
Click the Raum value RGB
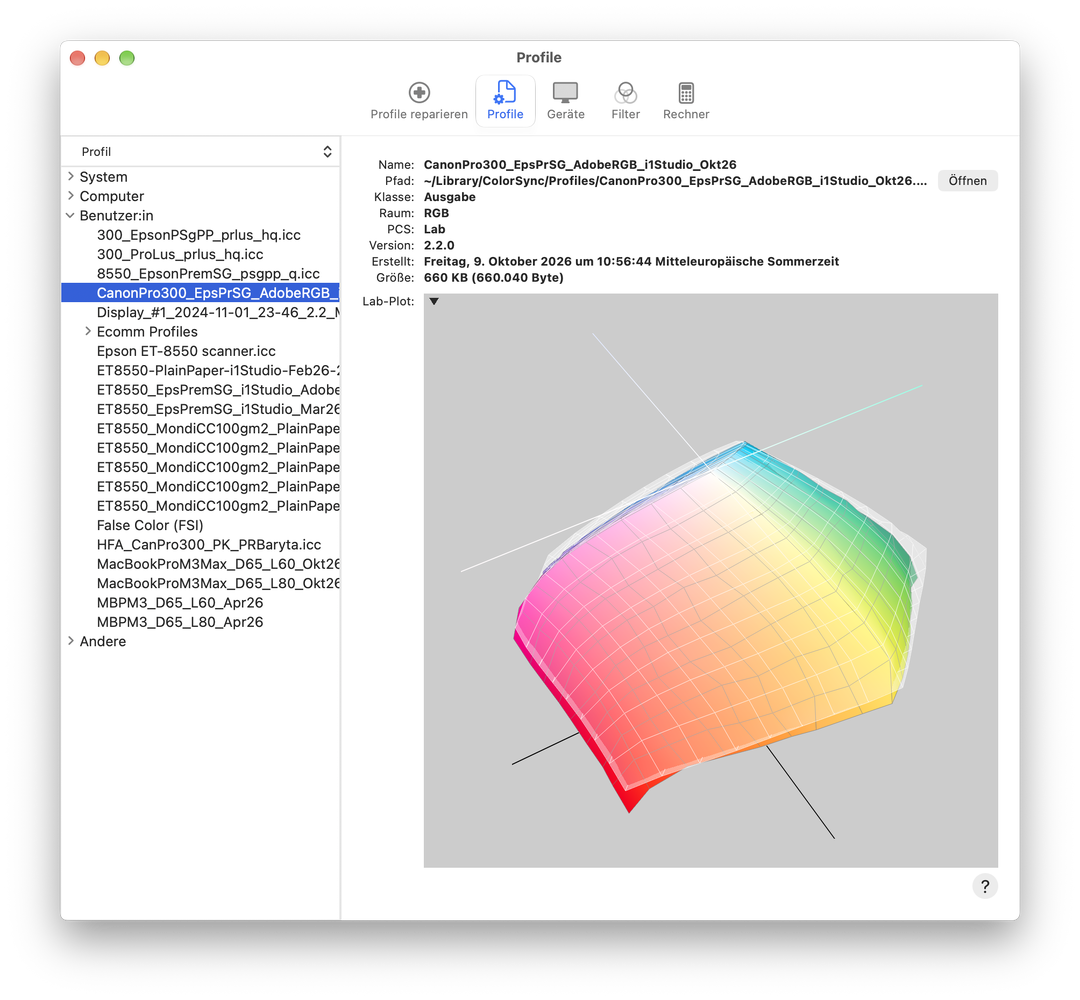[436, 213]
